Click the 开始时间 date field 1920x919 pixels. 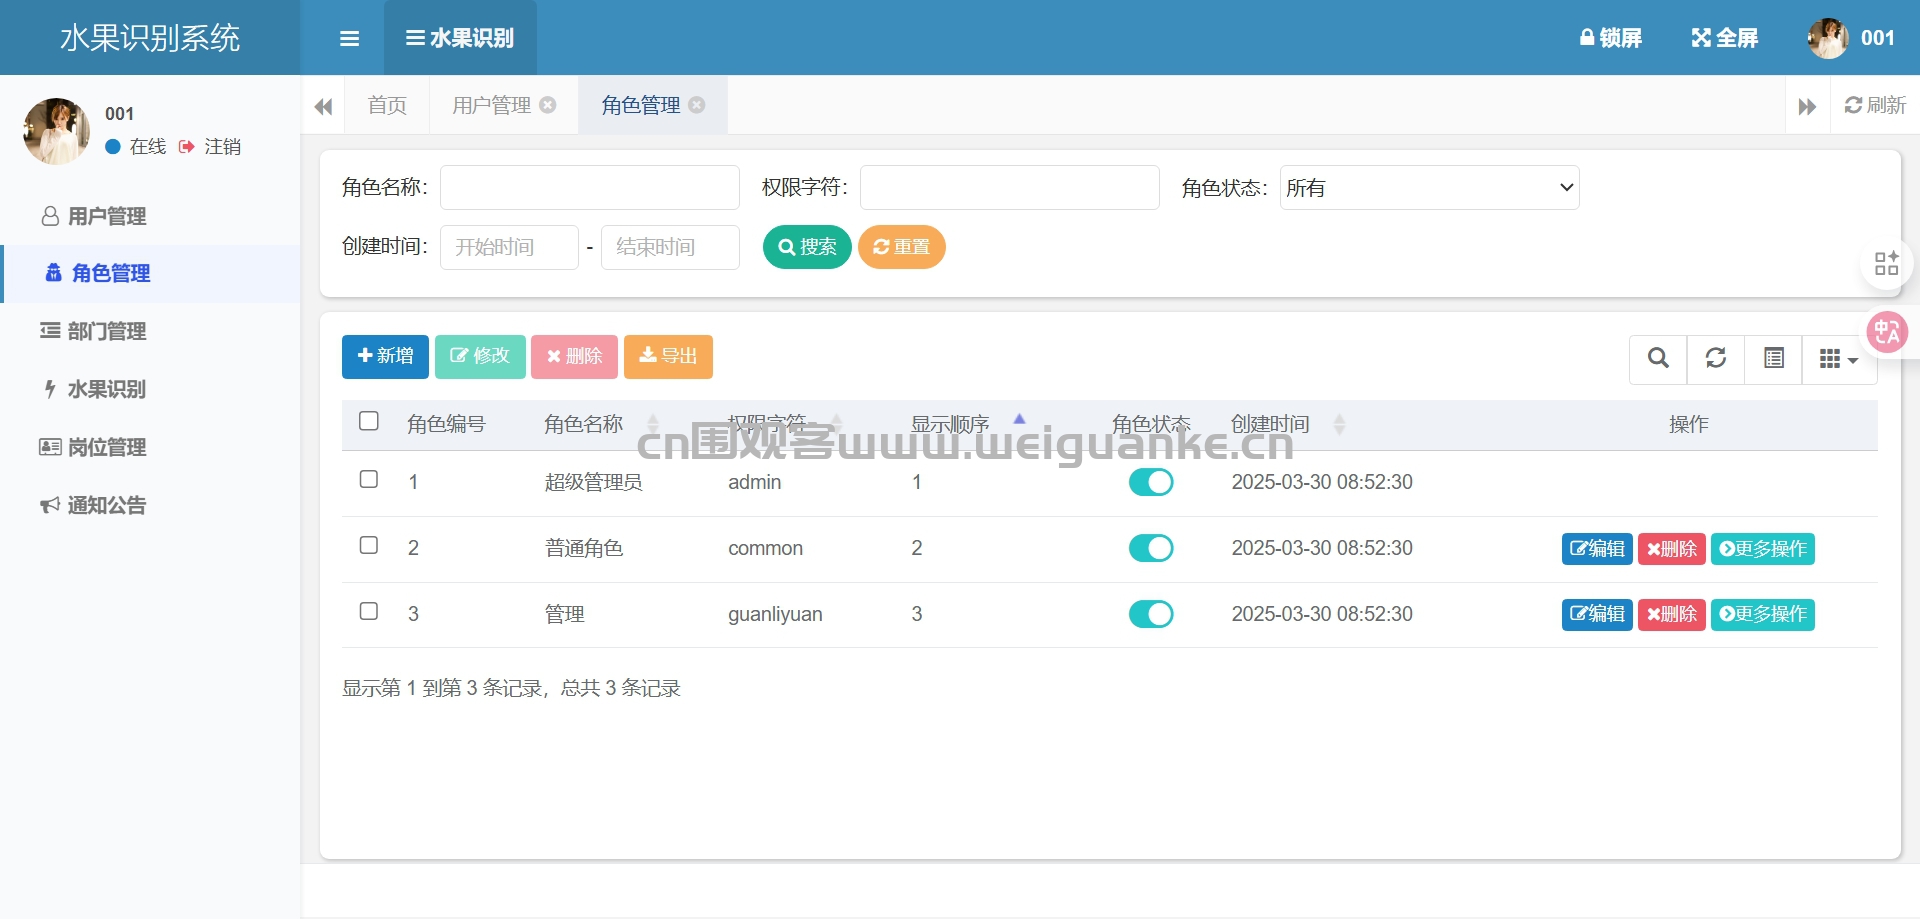point(509,247)
